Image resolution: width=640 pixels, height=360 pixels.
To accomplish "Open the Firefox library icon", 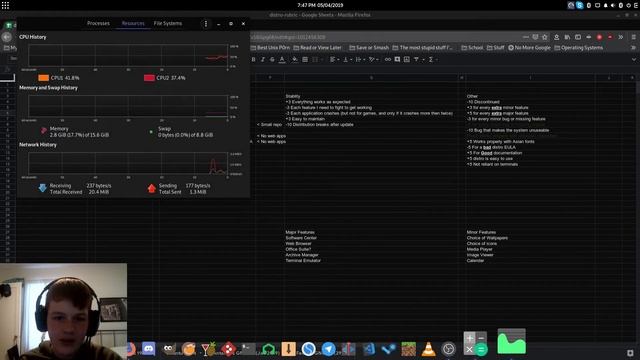I will click(x=567, y=37).
